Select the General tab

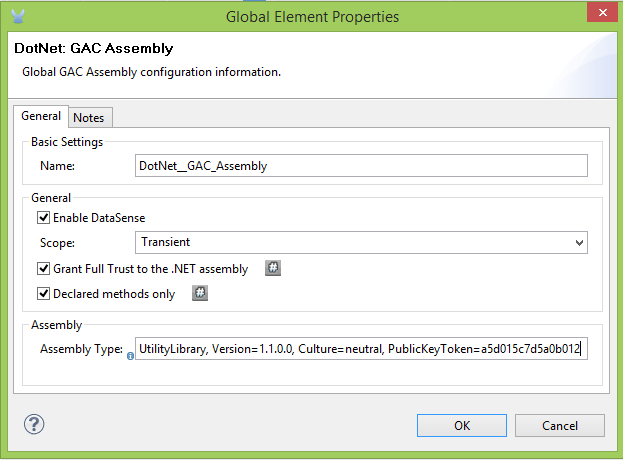click(41, 116)
